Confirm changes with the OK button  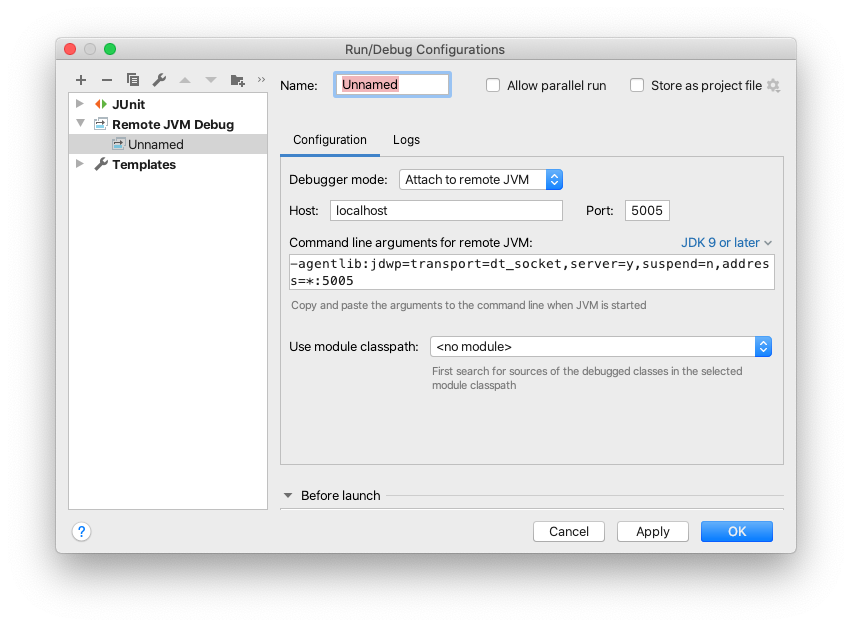coord(736,531)
